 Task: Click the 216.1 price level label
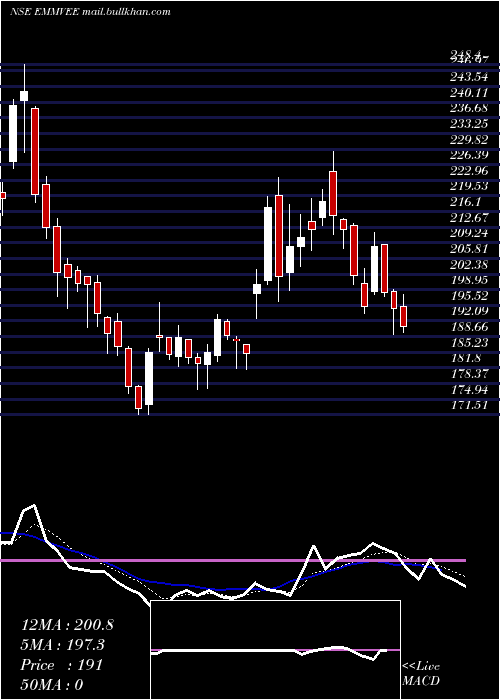coord(465,202)
